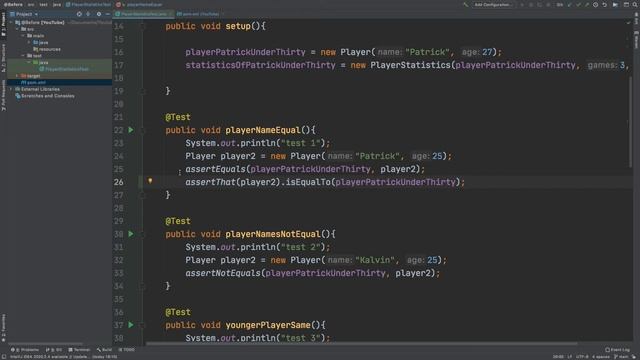Screen dimensions: 640x360
Task: Run the youngerPlayerSame test from the gutter
Action: tap(131, 325)
